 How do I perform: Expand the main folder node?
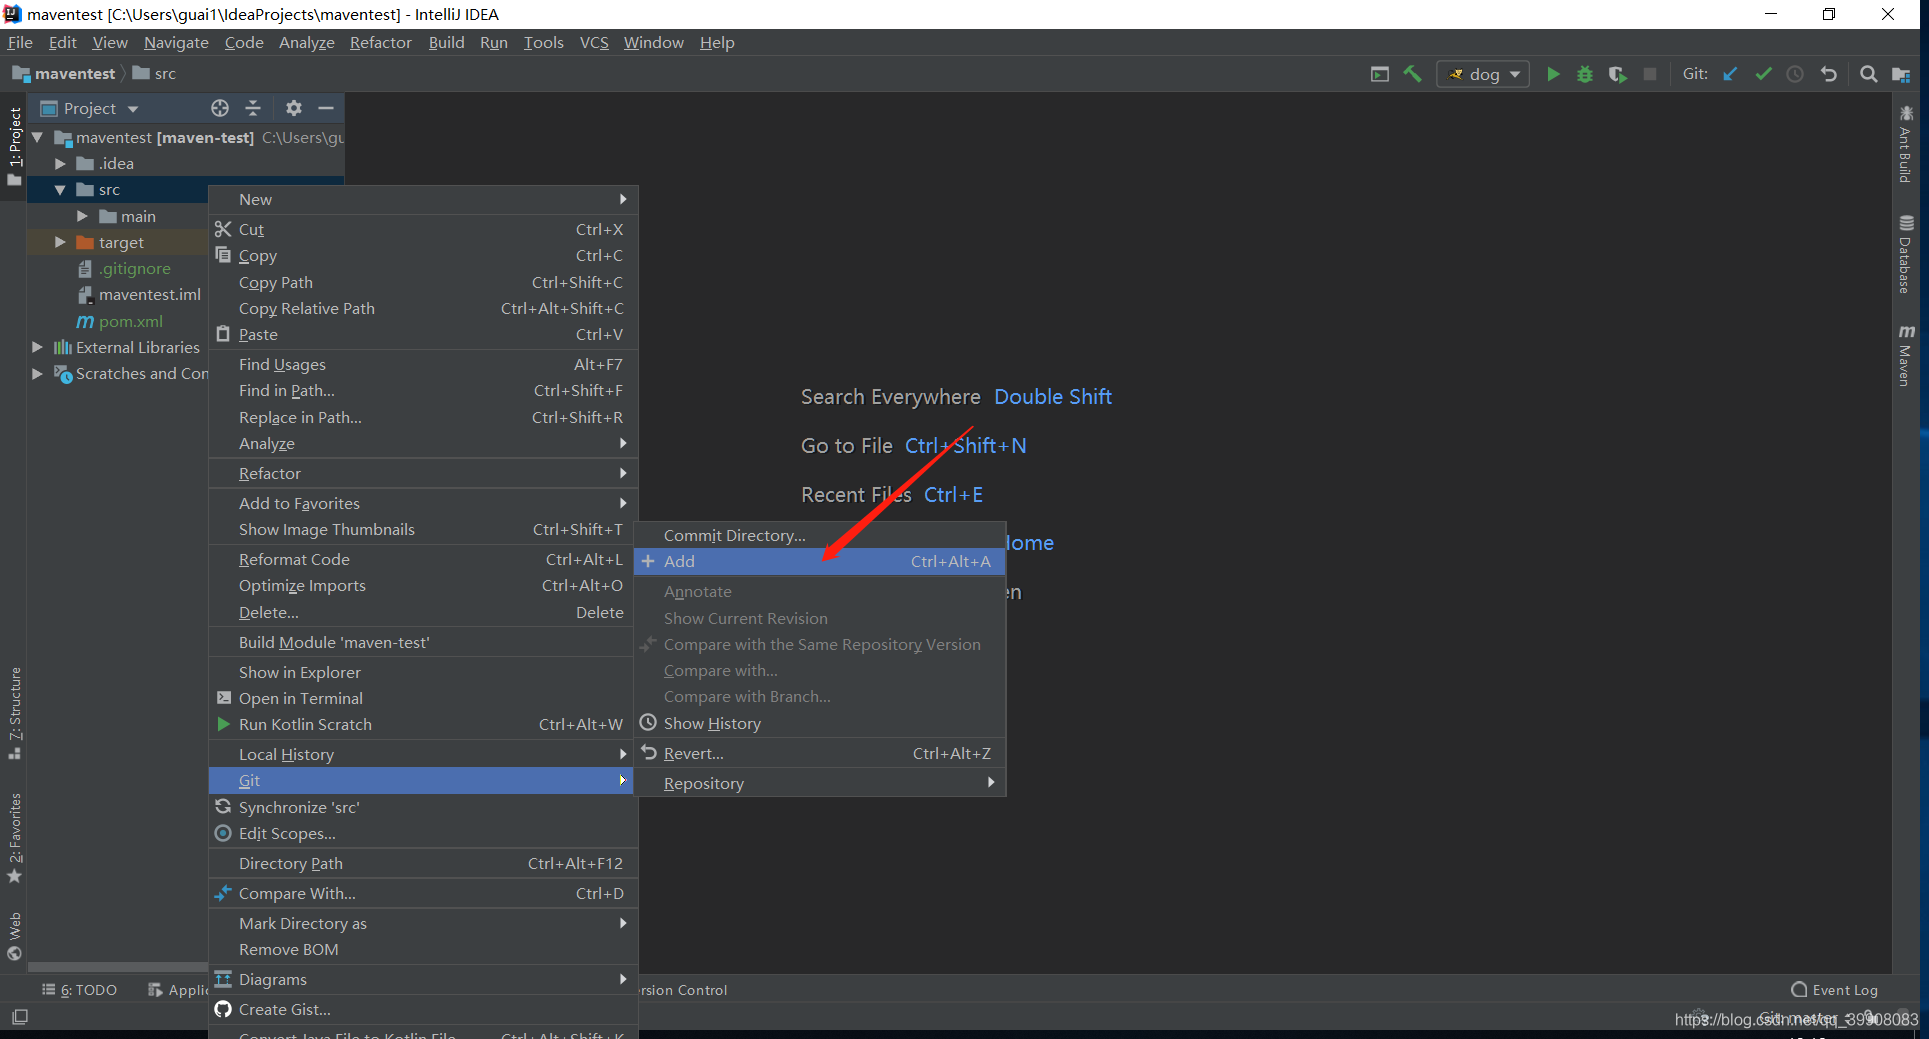(x=82, y=216)
